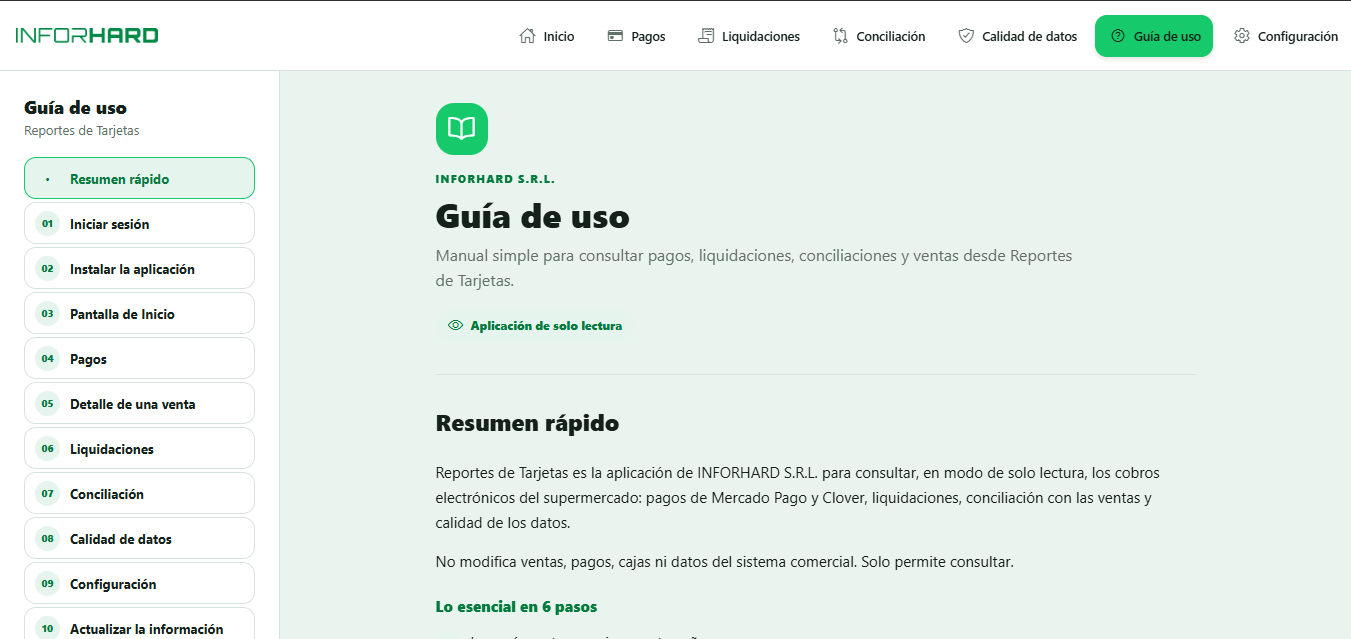Open the Iniciar sesión section

pos(139,223)
